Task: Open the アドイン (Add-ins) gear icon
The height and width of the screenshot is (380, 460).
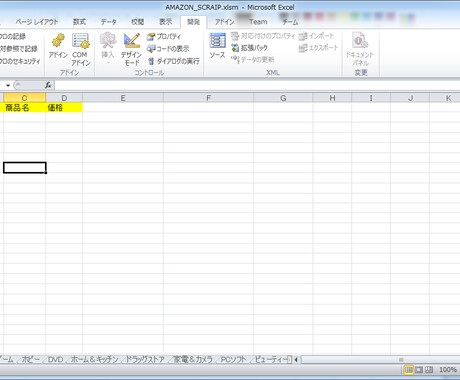Action: (x=58, y=46)
